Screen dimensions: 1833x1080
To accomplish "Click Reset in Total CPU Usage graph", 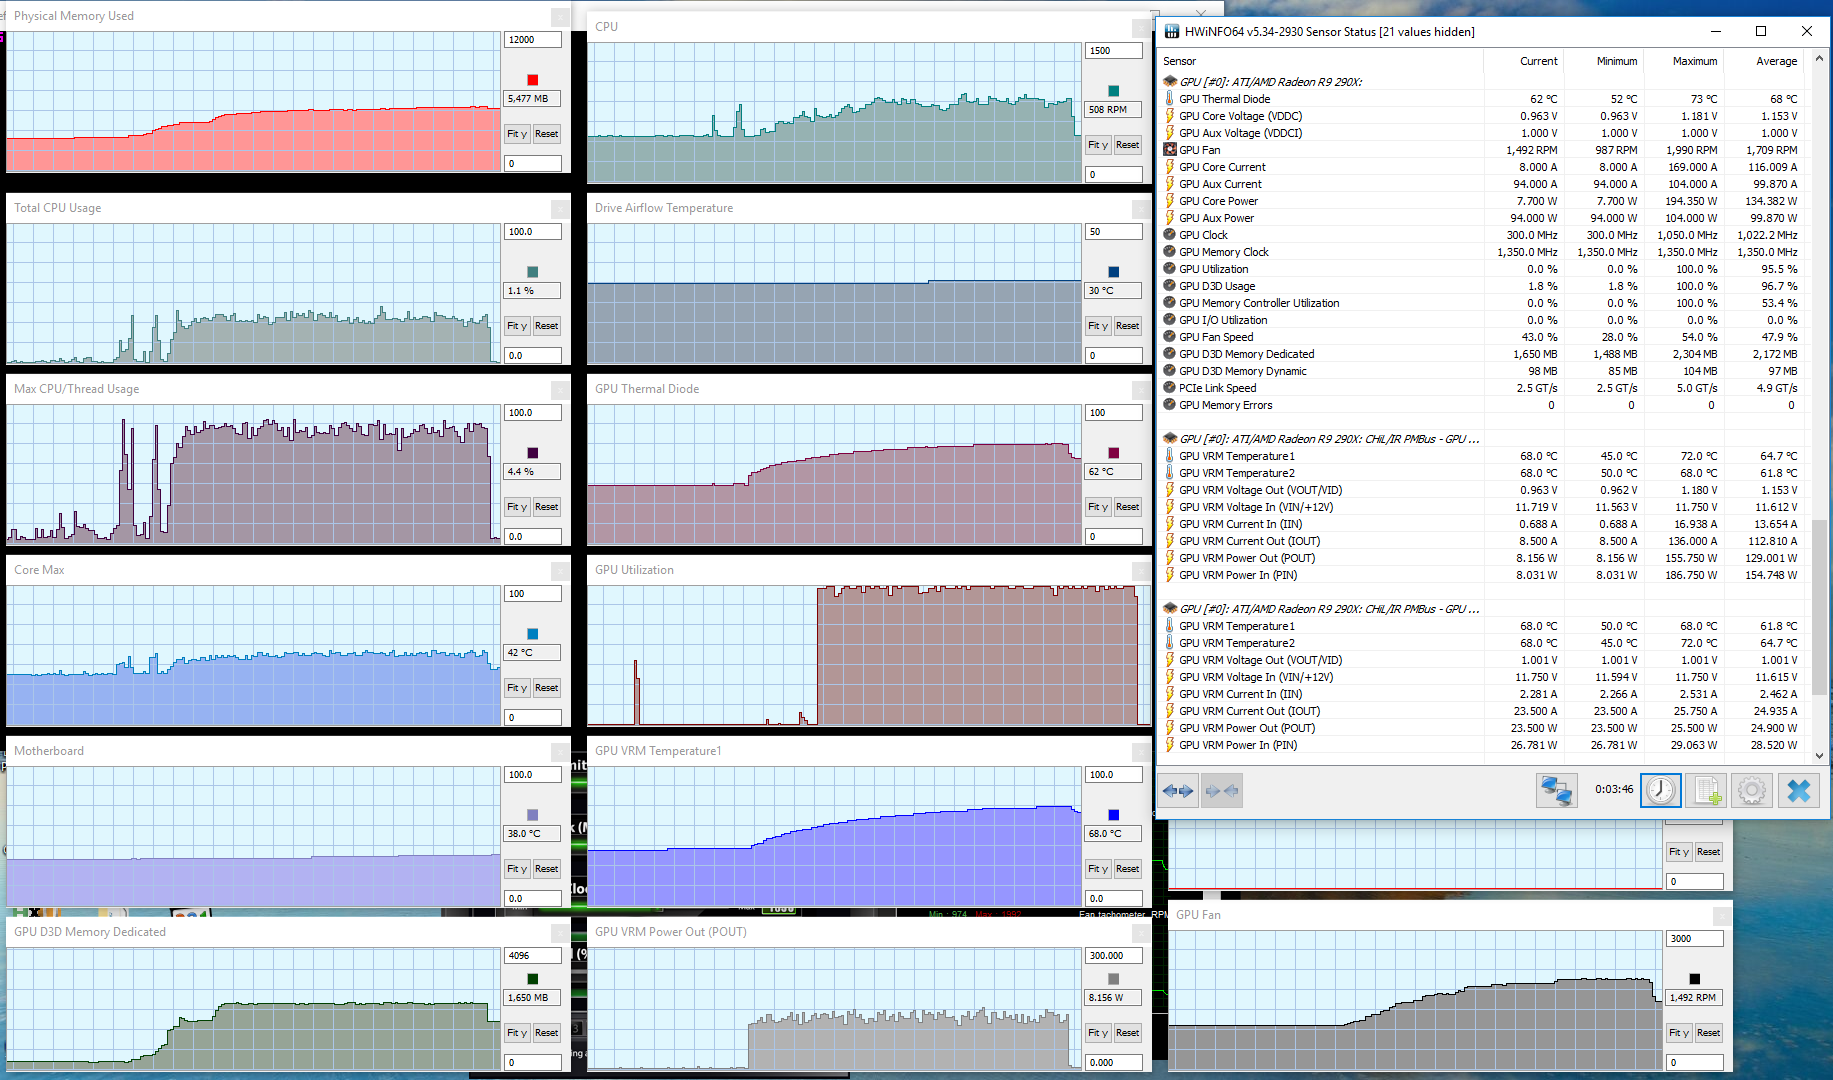I will tap(547, 326).
